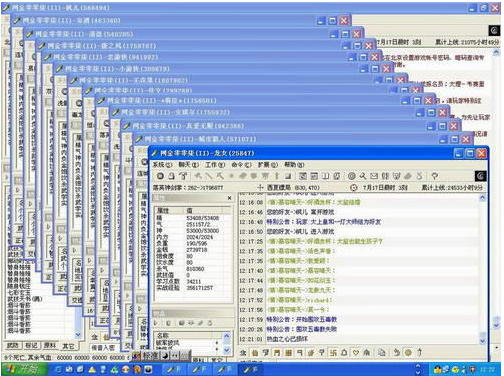The height and width of the screenshot is (376, 504).
Task: Click the skill list scroll-down arrow
Action: tap(227, 350)
